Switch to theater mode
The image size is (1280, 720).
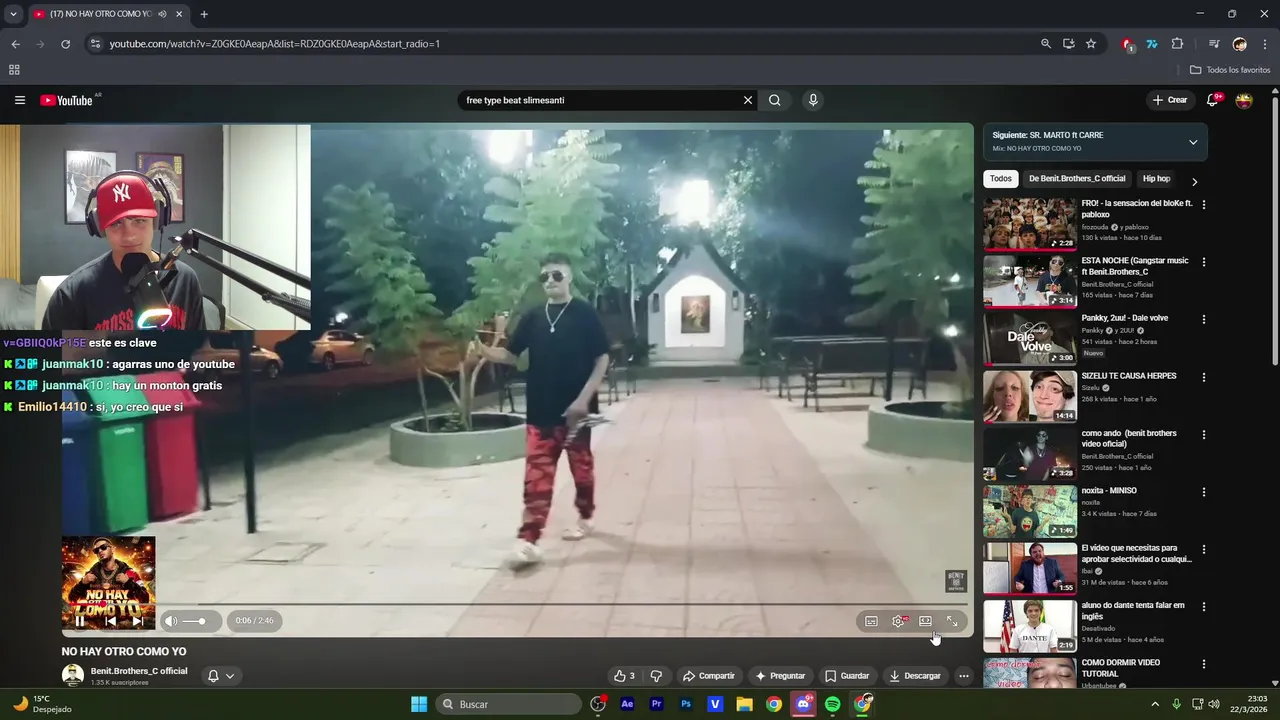(925, 621)
